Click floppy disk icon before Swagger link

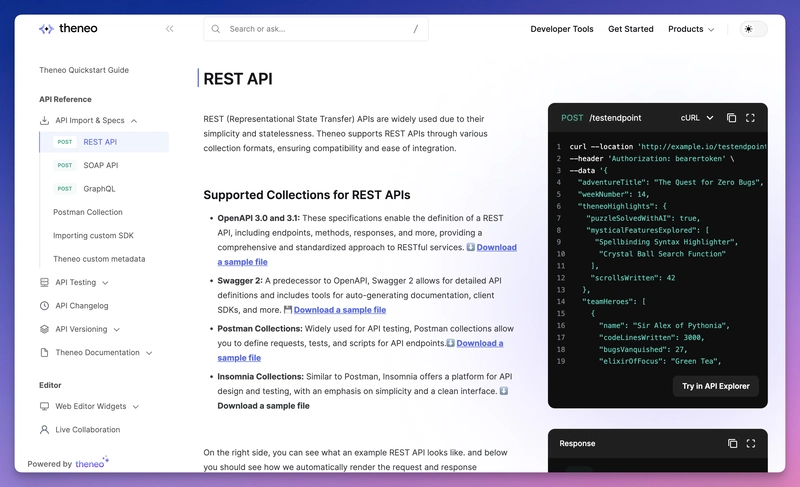(x=288, y=310)
